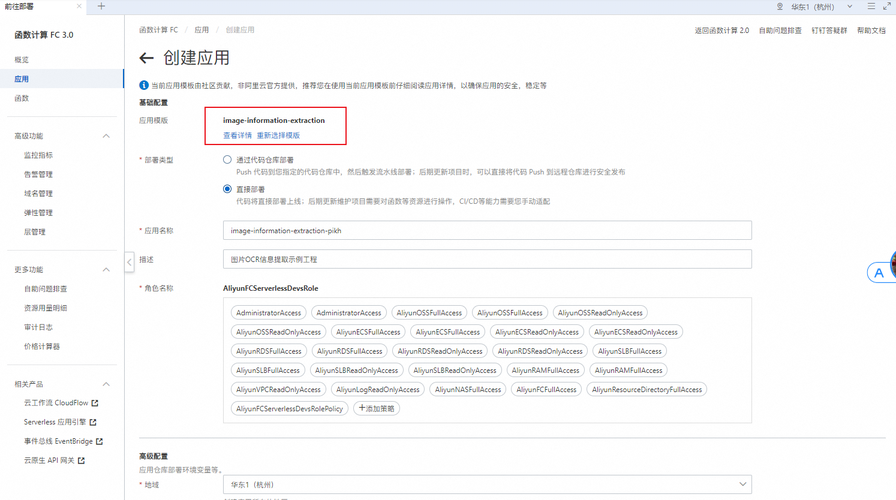896x500 pixels.
Task: Open 自助问题排查 in the sidebar
Action: click(x=46, y=289)
